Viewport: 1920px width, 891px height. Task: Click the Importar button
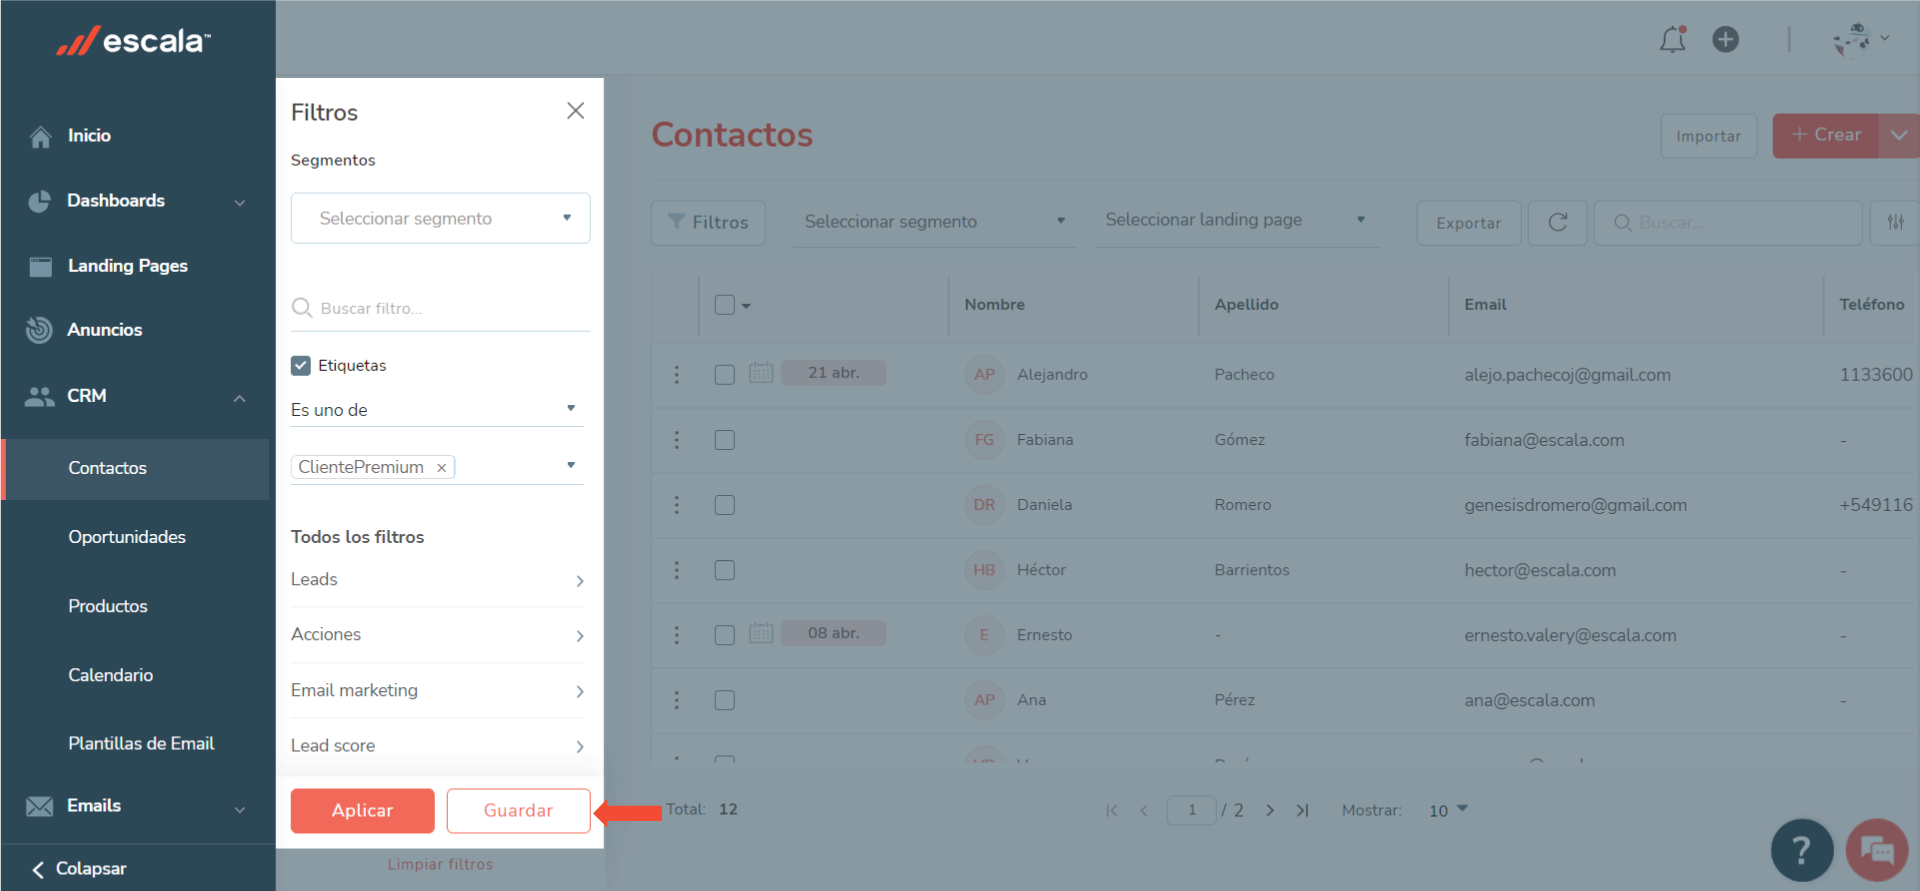(1708, 136)
